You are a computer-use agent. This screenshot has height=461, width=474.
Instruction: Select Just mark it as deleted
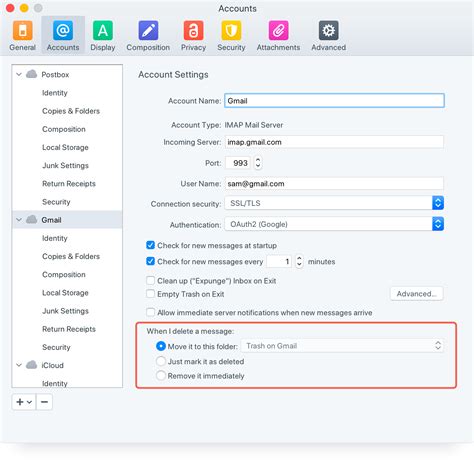tap(161, 361)
